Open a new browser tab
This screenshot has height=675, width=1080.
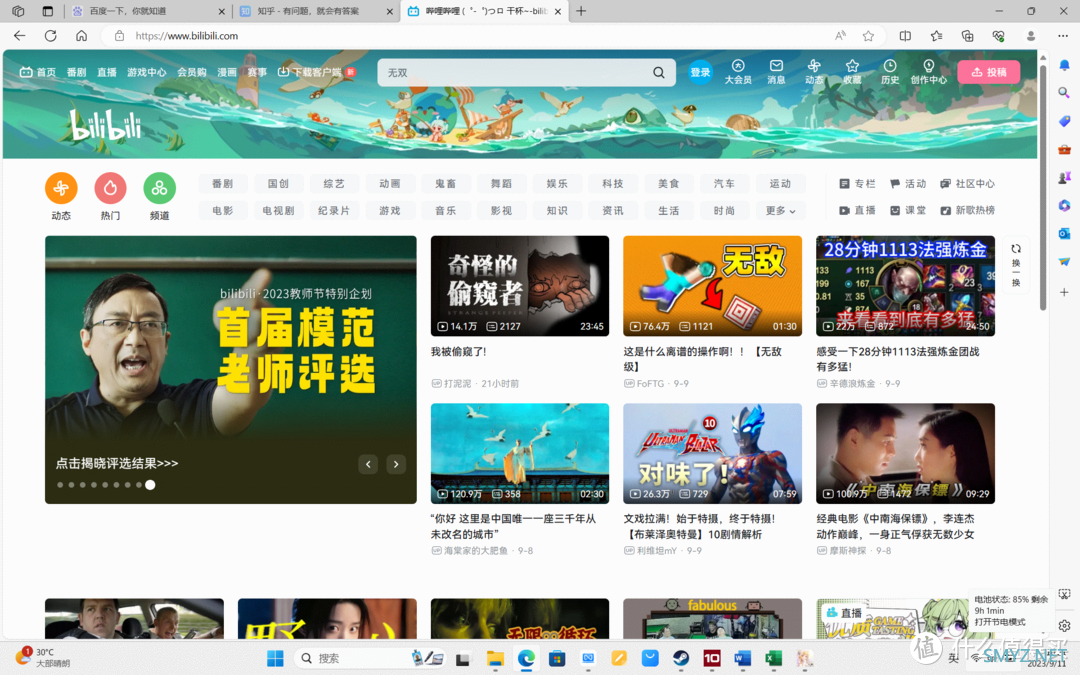click(x=581, y=11)
